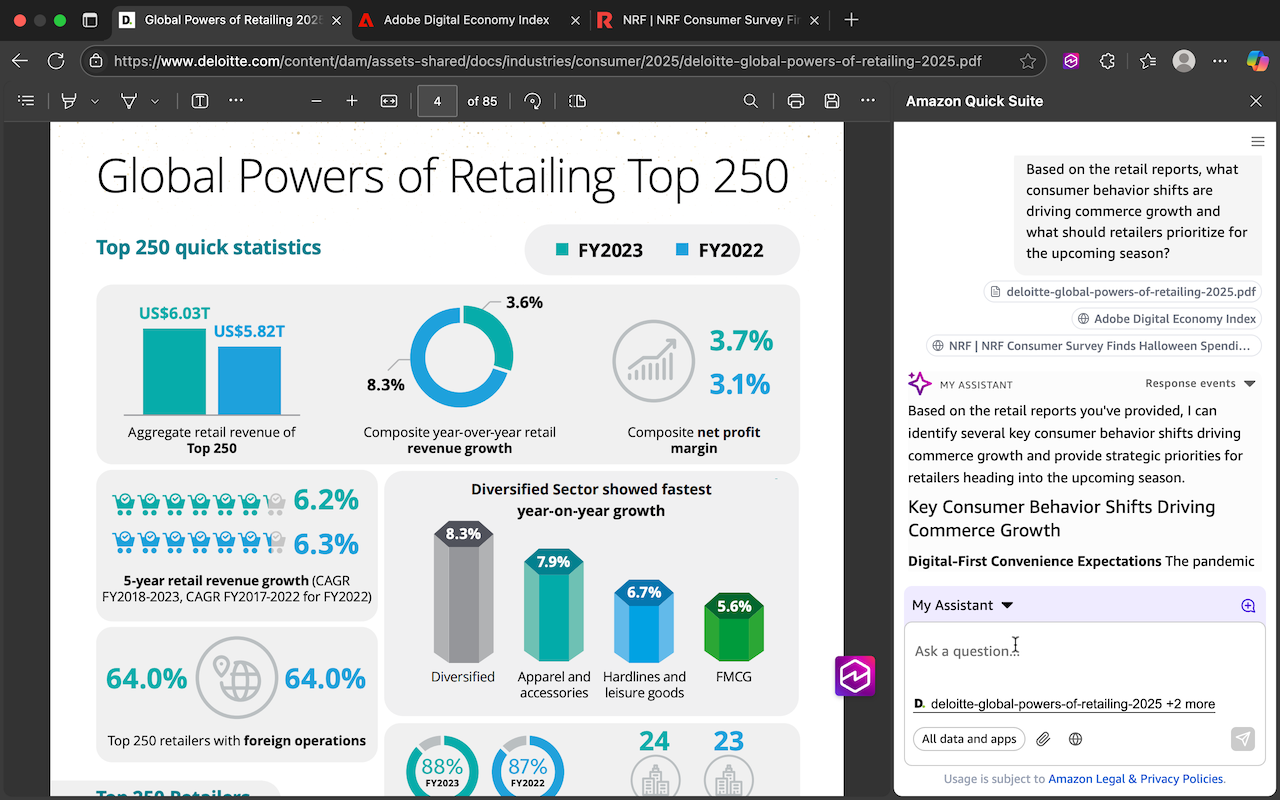Screen dimensions: 1280x800
Task: Toggle fit to width view
Action: (x=389, y=101)
